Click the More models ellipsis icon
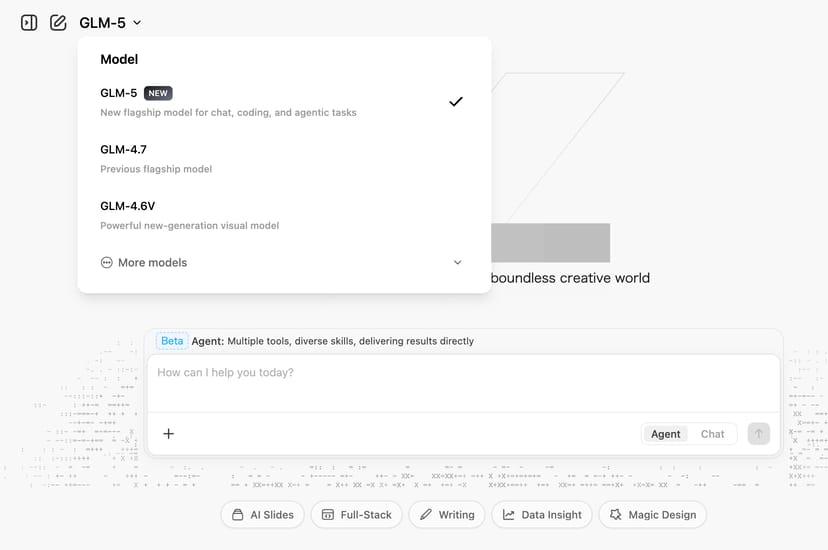Screen dimensions: 828x550 point(107,262)
